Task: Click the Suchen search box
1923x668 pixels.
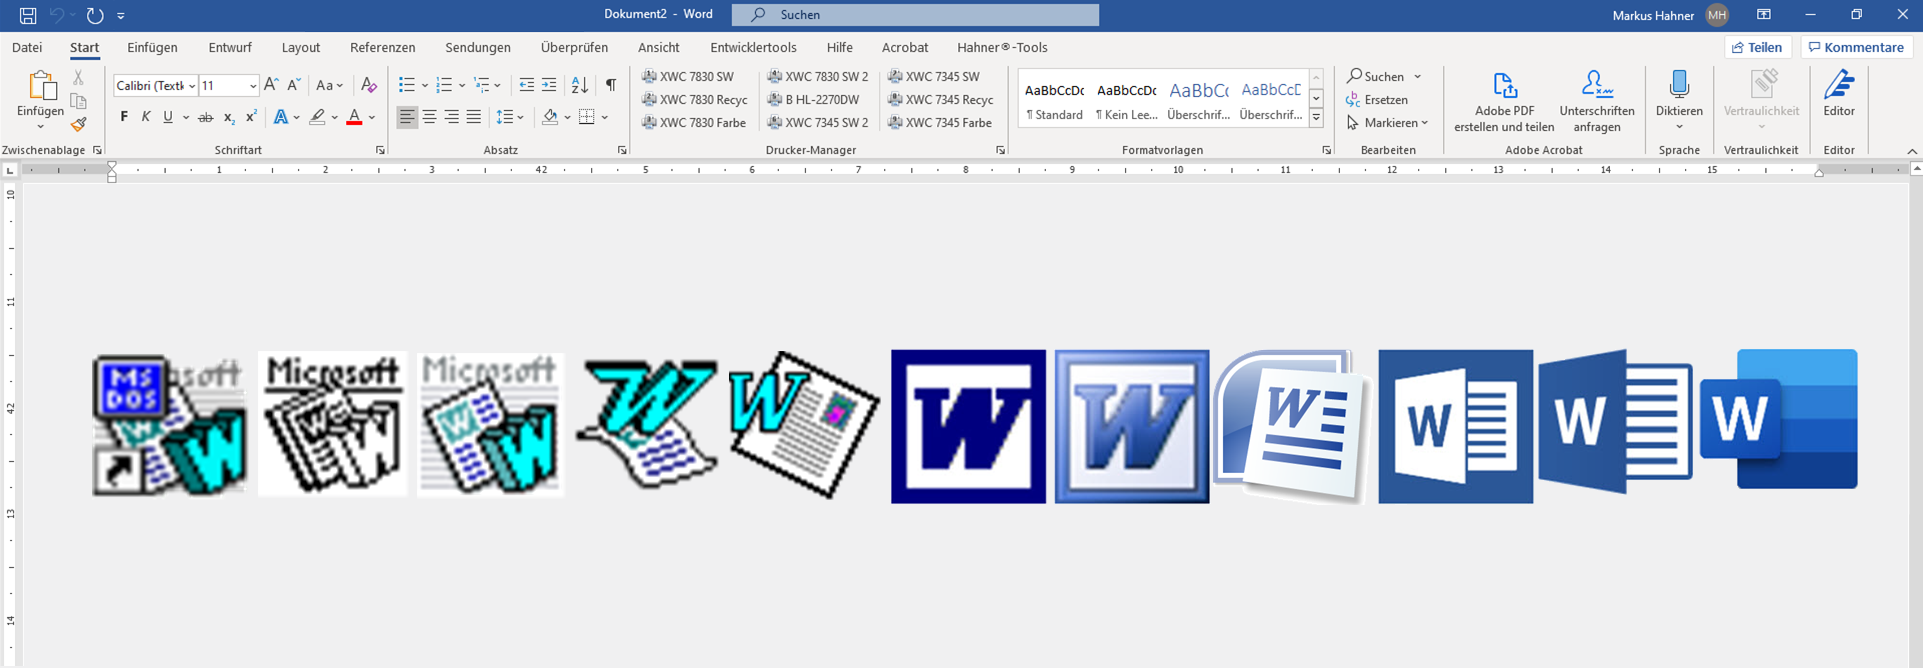Action: (x=915, y=15)
